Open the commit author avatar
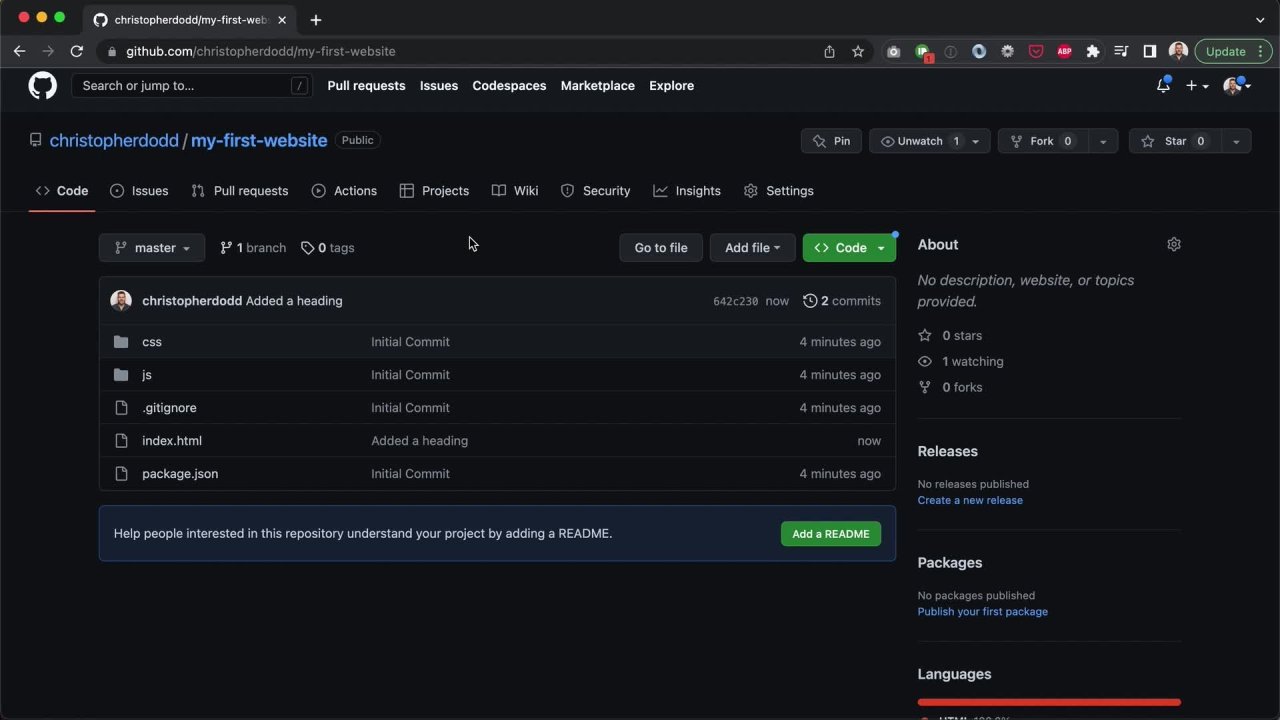Viewport: 1280px width, 720px height. coord(121,301)
